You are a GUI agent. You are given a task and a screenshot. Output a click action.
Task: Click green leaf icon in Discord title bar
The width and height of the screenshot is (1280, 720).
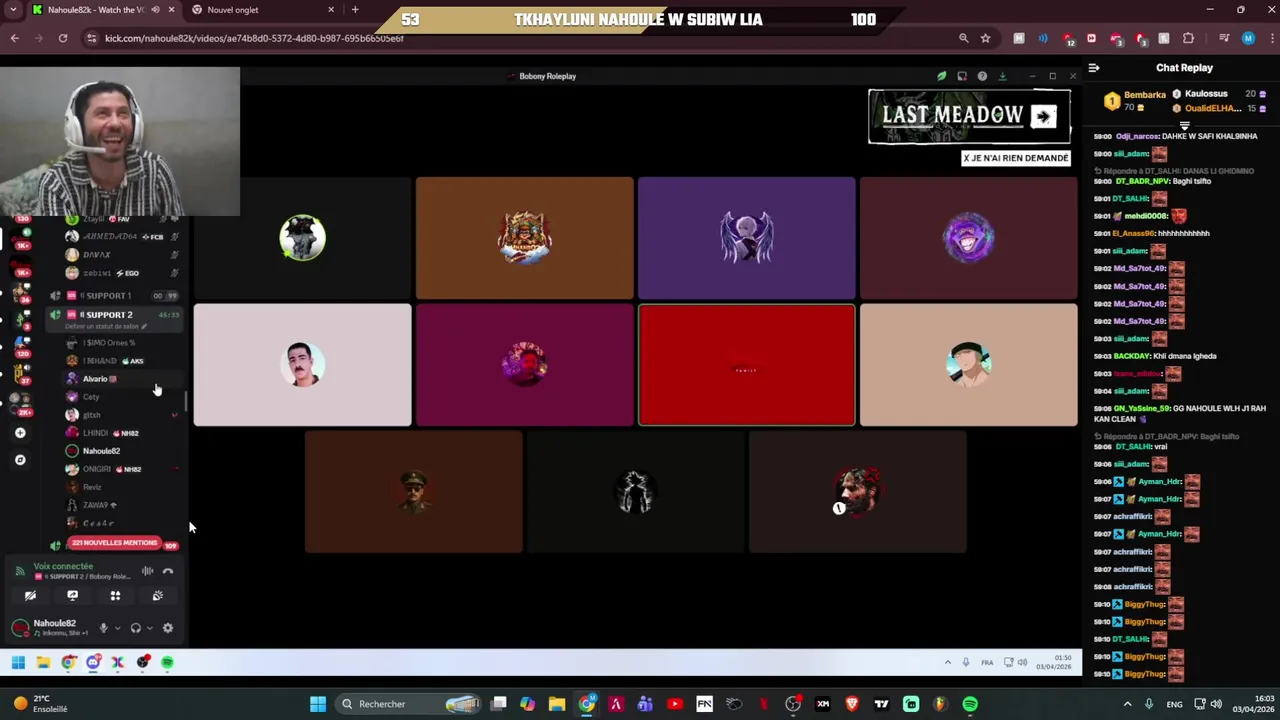(x=941, y=76)
